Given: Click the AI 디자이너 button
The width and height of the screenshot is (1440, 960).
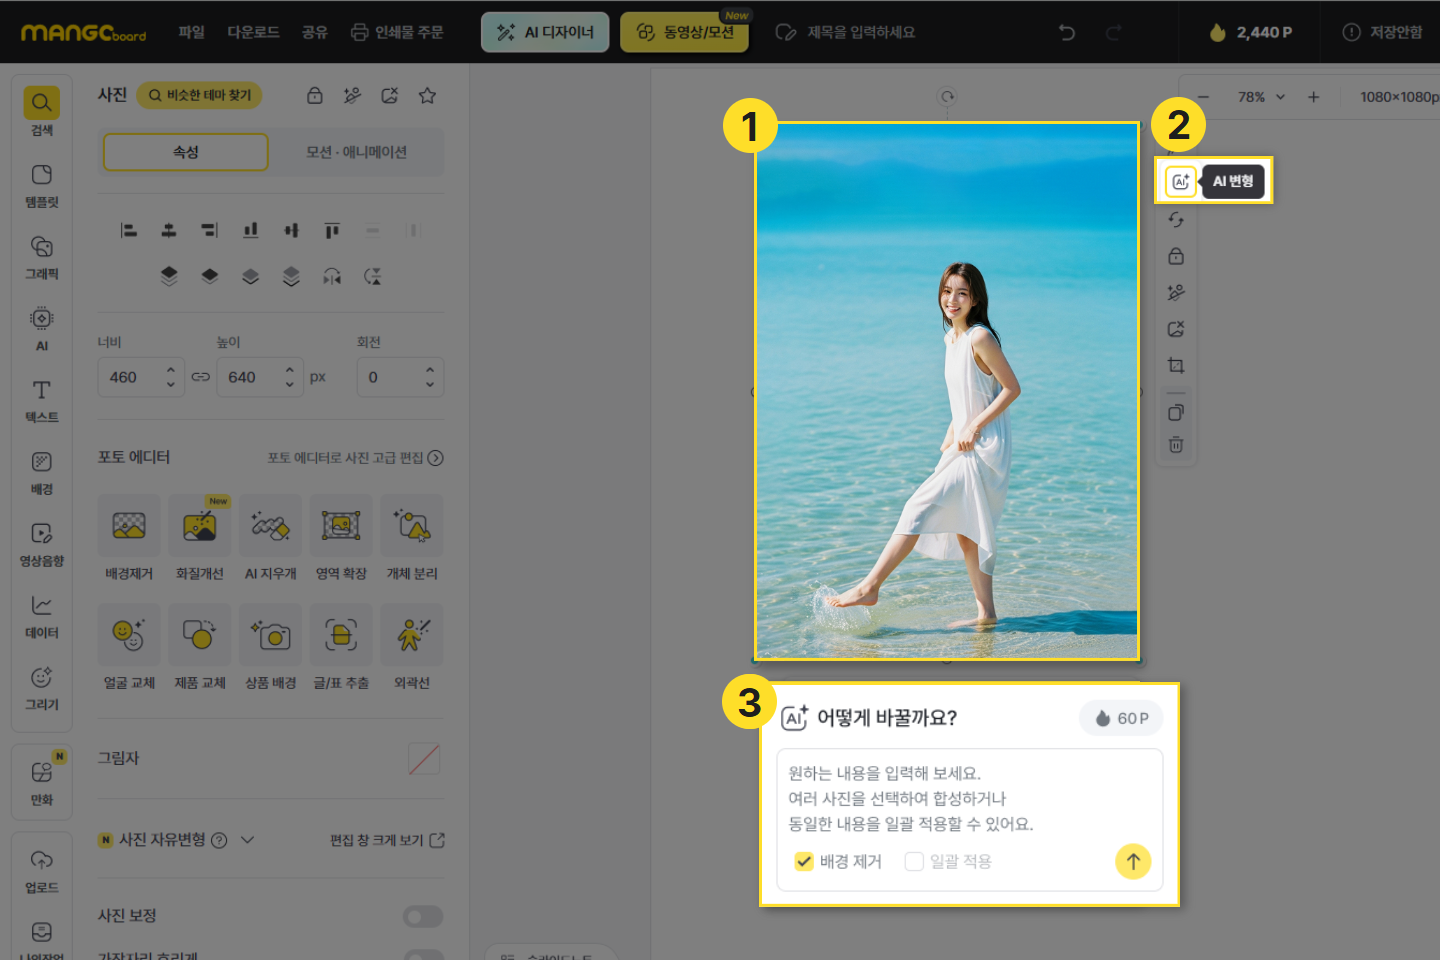Looking at the screenshot, I should [x=545, y=32].
